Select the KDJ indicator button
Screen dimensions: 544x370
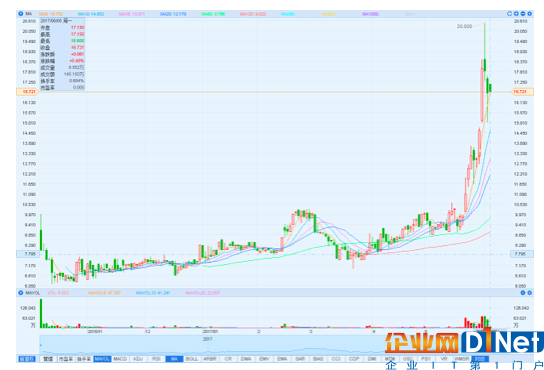tap(138, 359)
